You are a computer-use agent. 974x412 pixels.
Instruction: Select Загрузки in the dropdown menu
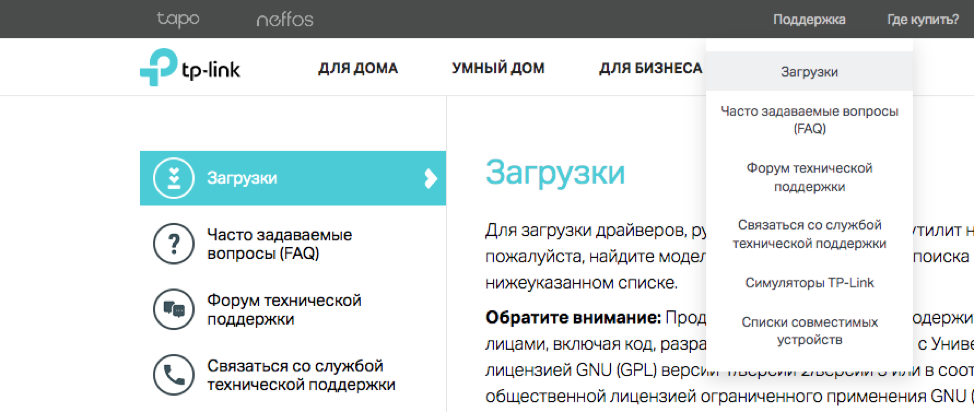coord(809,72)
